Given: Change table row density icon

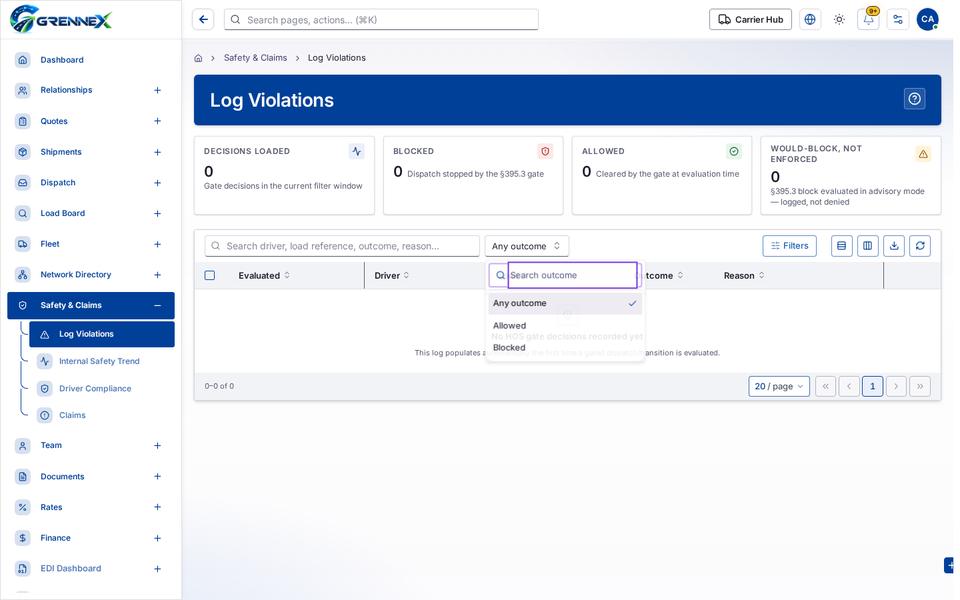Looking at the screenshot, I should coord(841,246).
